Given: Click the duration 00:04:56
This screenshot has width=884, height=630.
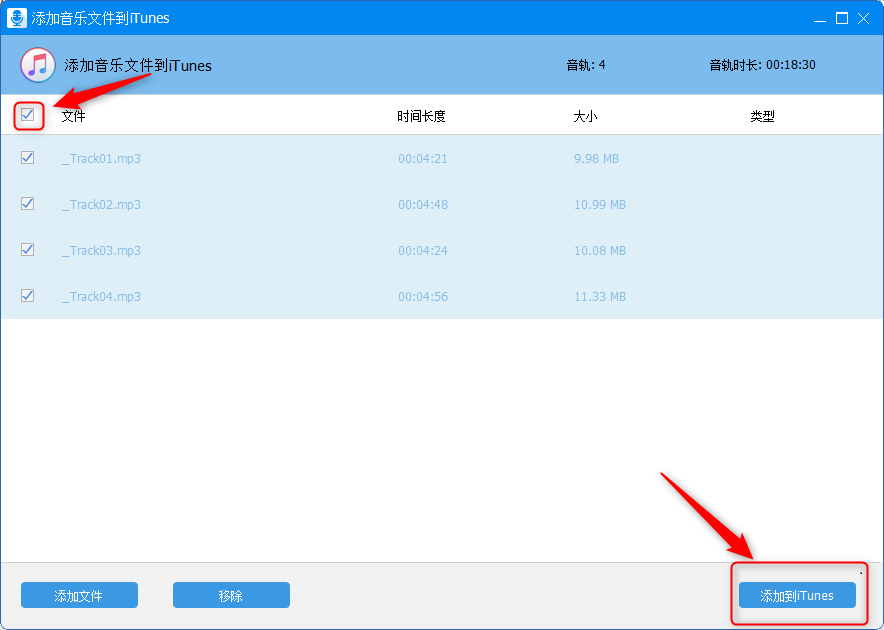Looking at the screenshot, I should [x=423, y=297].
